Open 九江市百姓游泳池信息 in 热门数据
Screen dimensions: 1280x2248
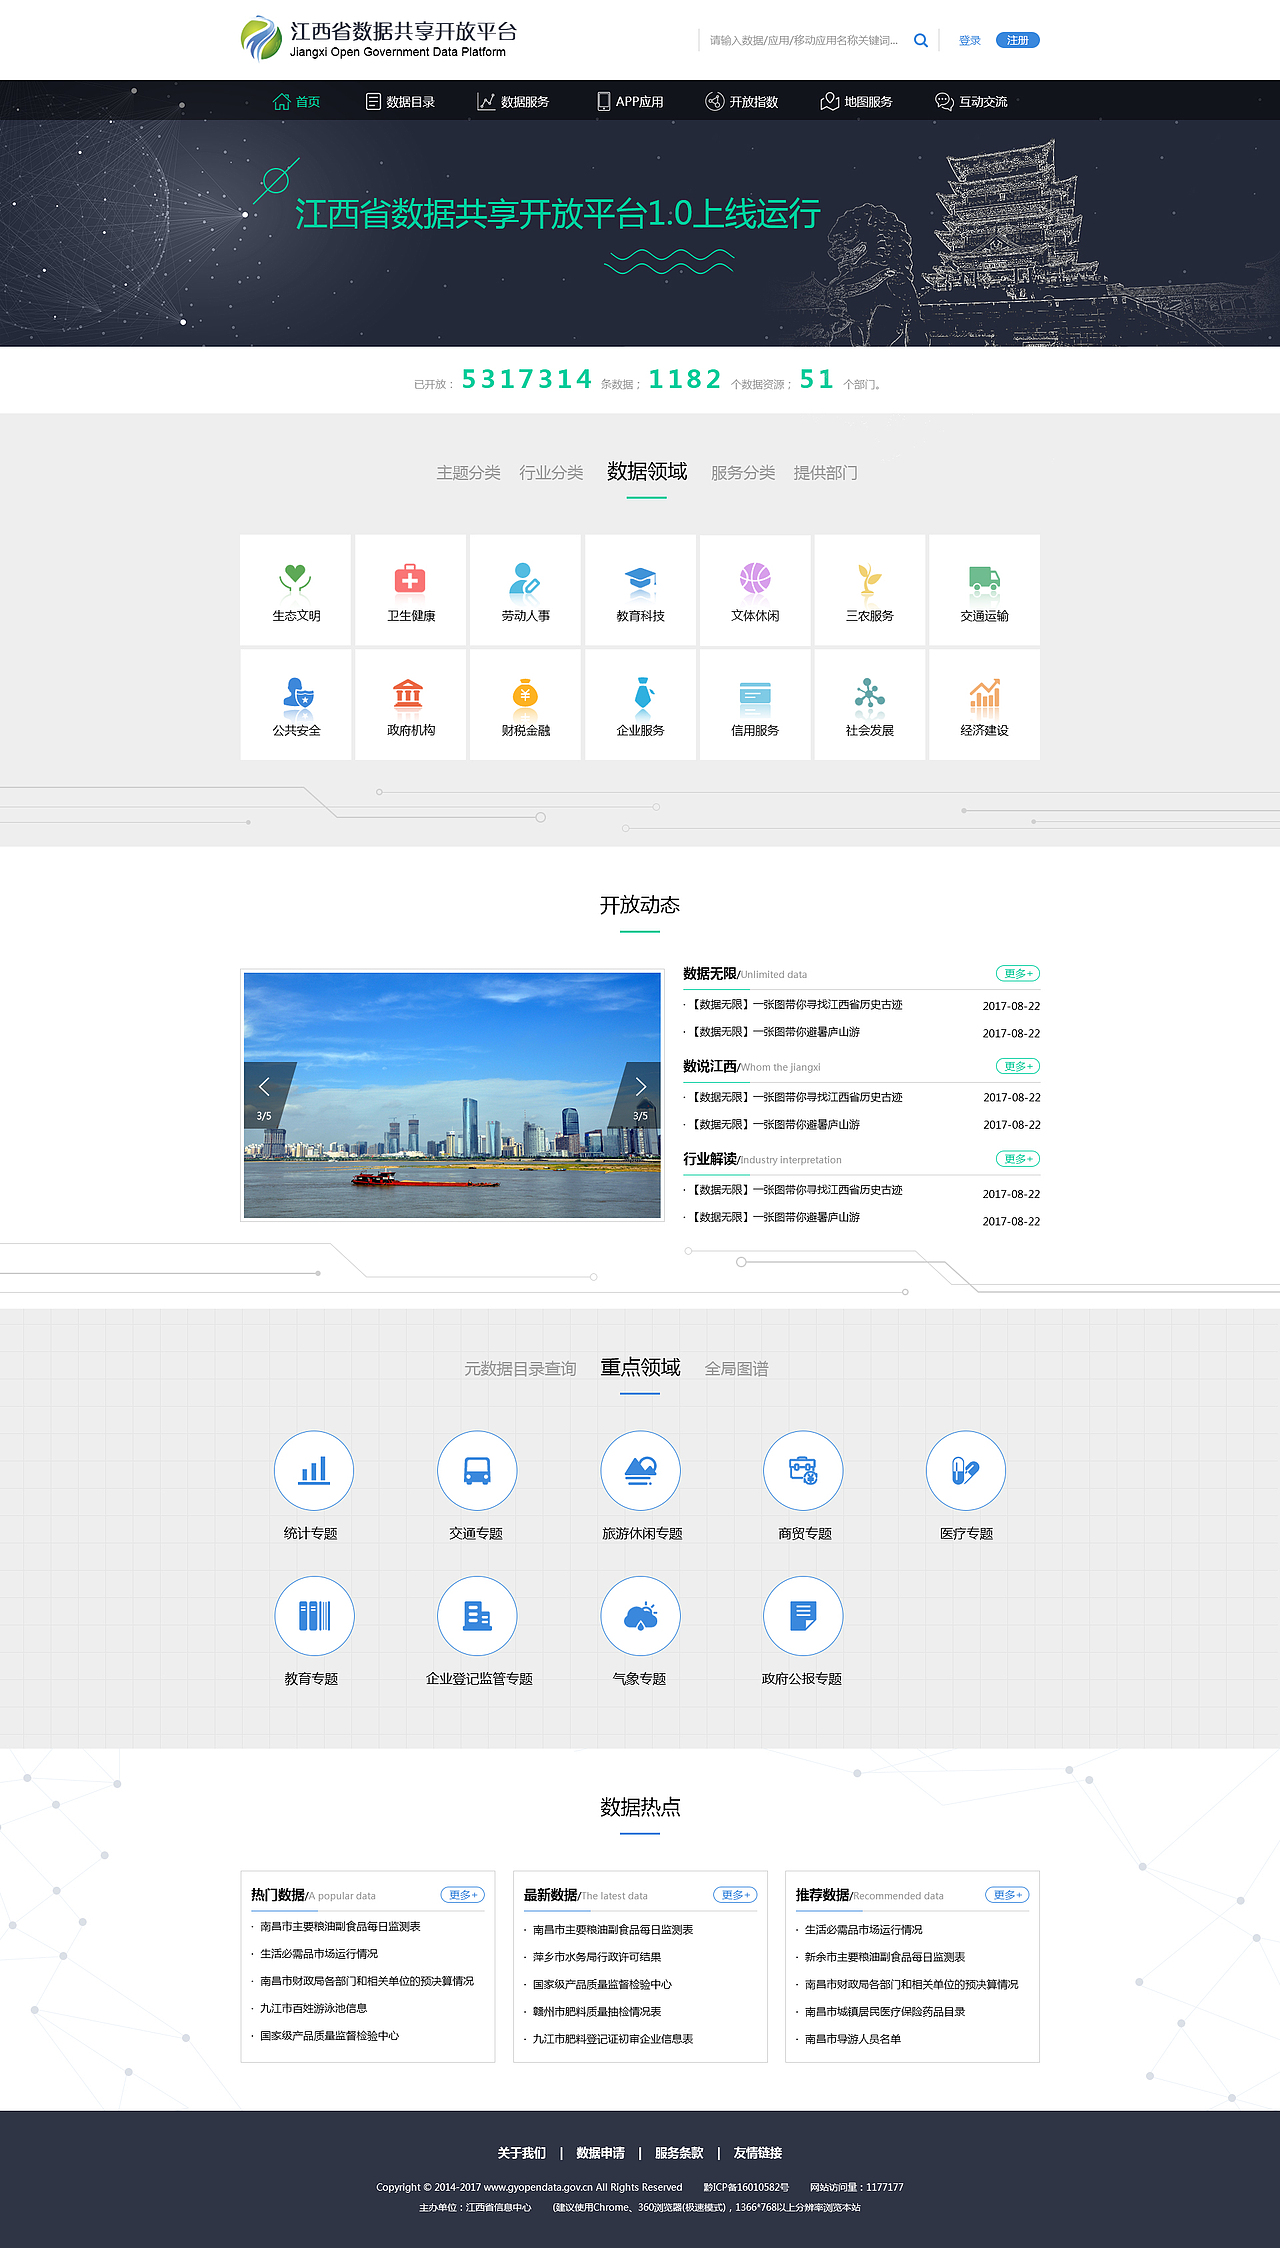[x=314, y=2008]
